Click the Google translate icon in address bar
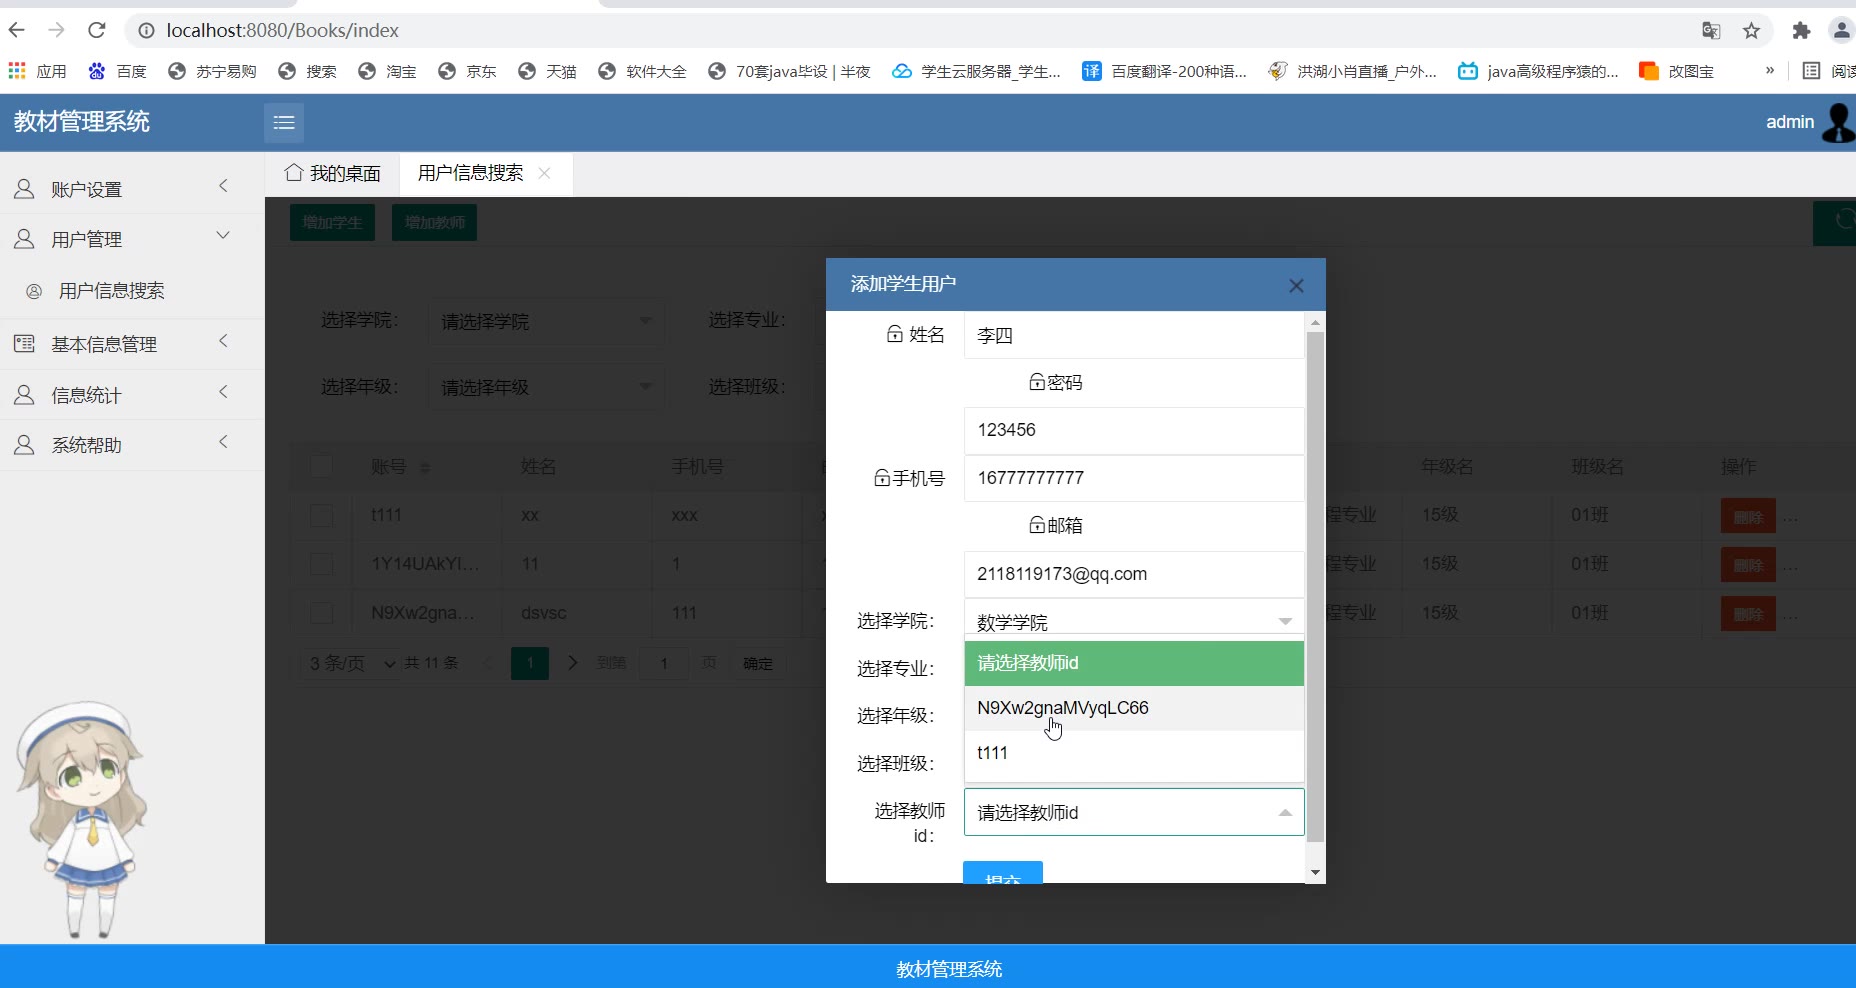Viewport: 1856px width, 988px height. click(1711, 31)
